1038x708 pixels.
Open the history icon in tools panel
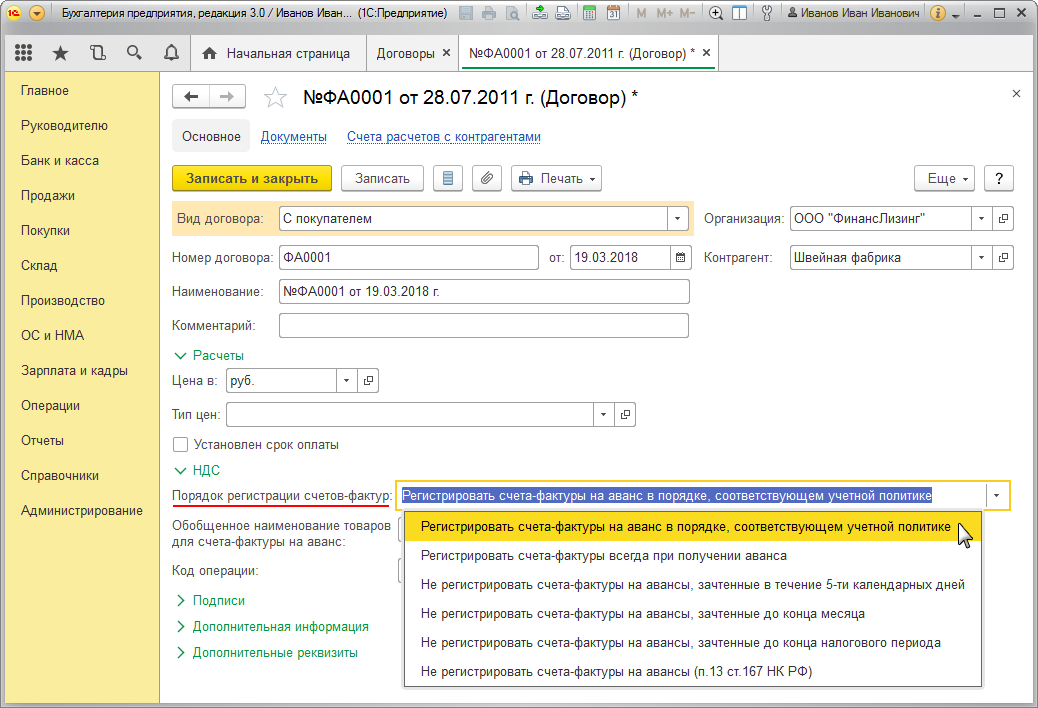[98, 53]
